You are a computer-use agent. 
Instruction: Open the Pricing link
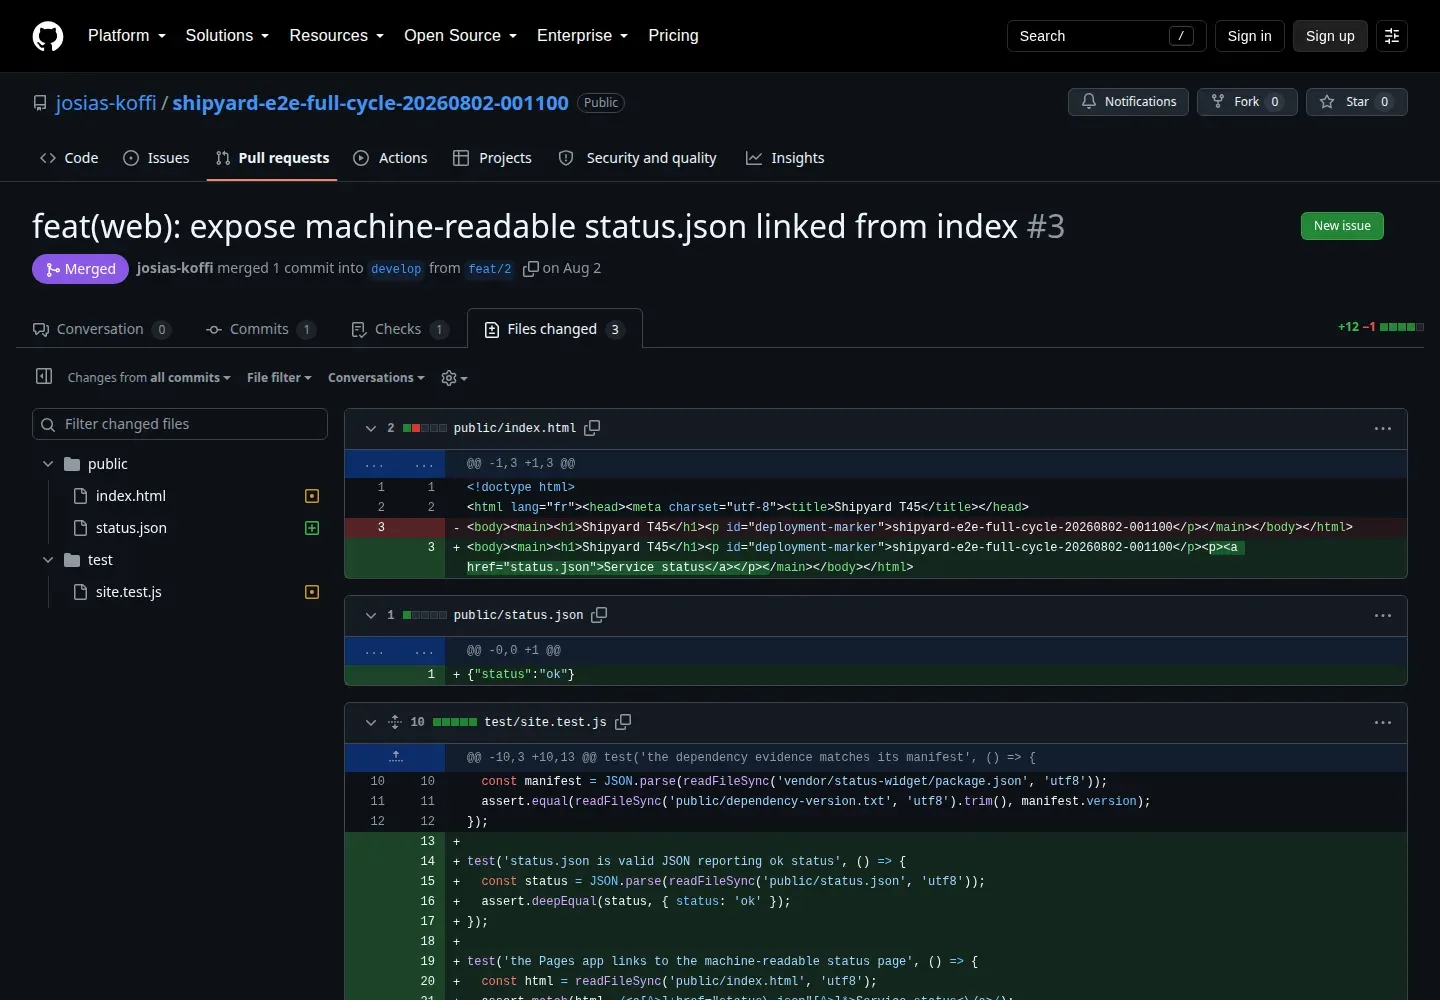point(673,36)
